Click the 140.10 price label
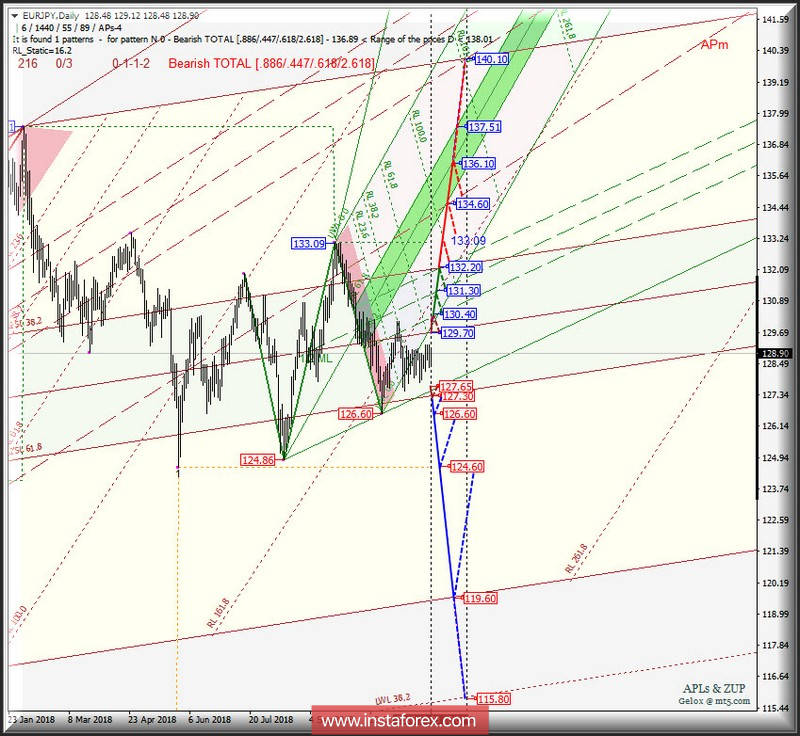The height and width of the screenshot is (736, 800). [492, 59]
